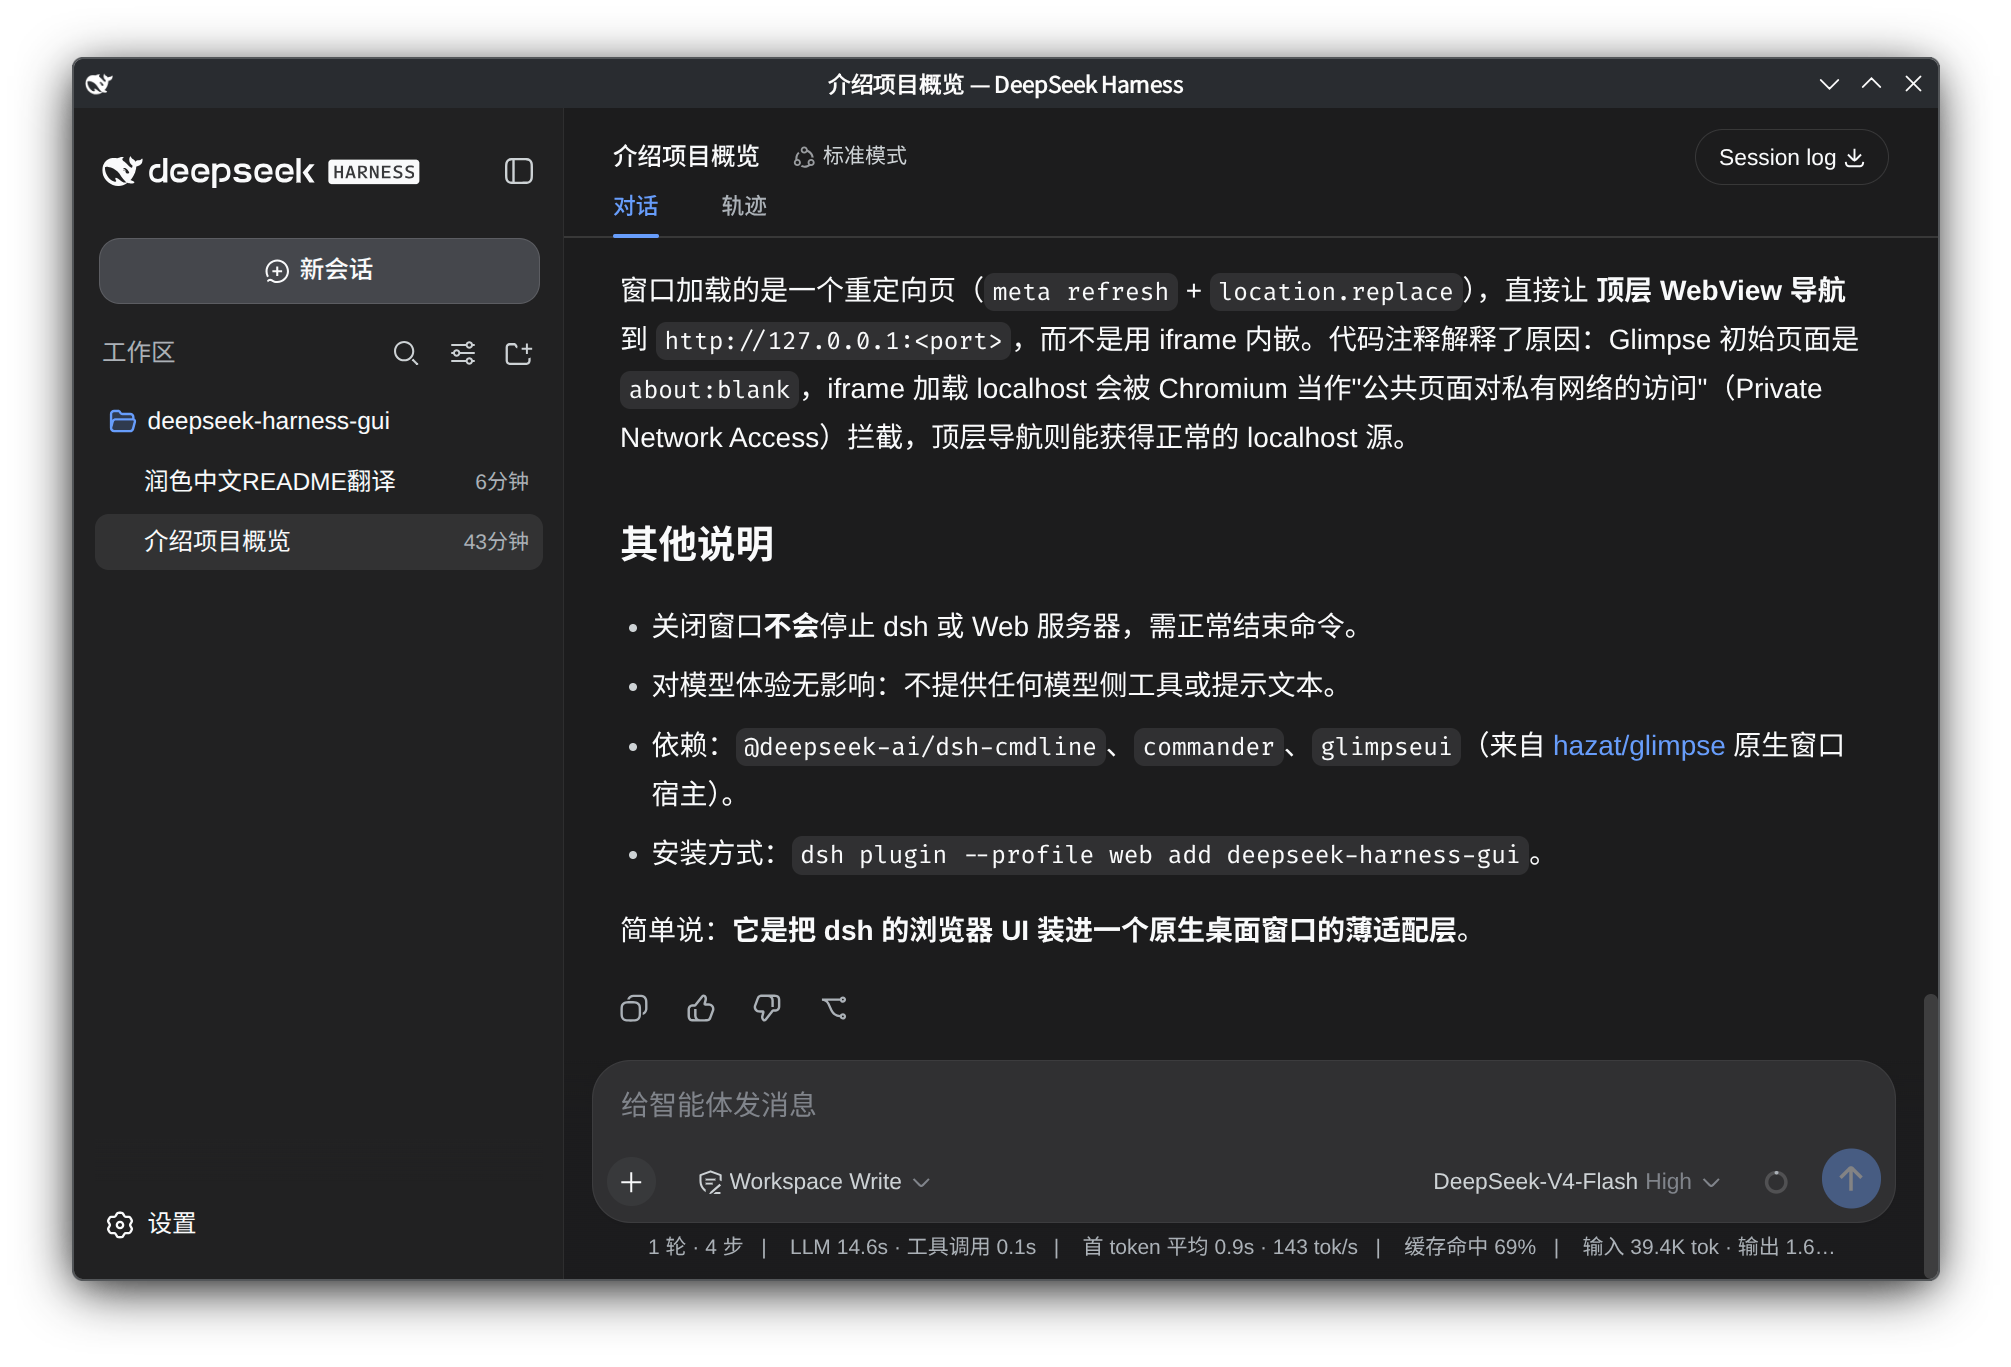Screen dimensions: 2011x1367
Task: Click the 工作区 section label
Action: [139, 353]
